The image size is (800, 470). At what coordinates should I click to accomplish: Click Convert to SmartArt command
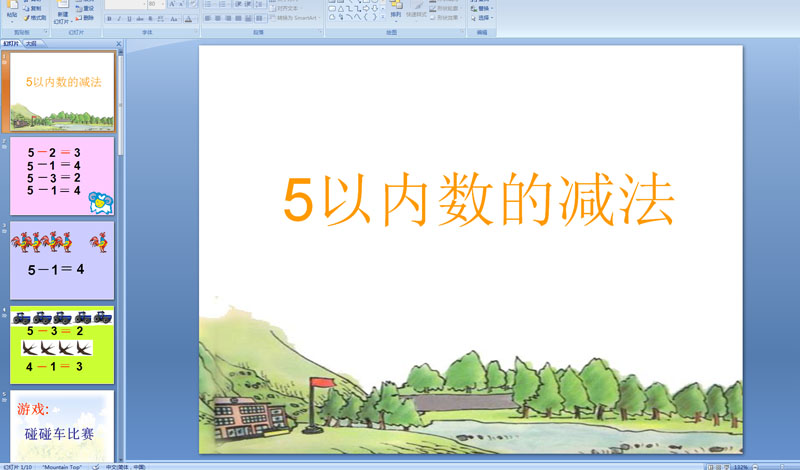point(295,18)
